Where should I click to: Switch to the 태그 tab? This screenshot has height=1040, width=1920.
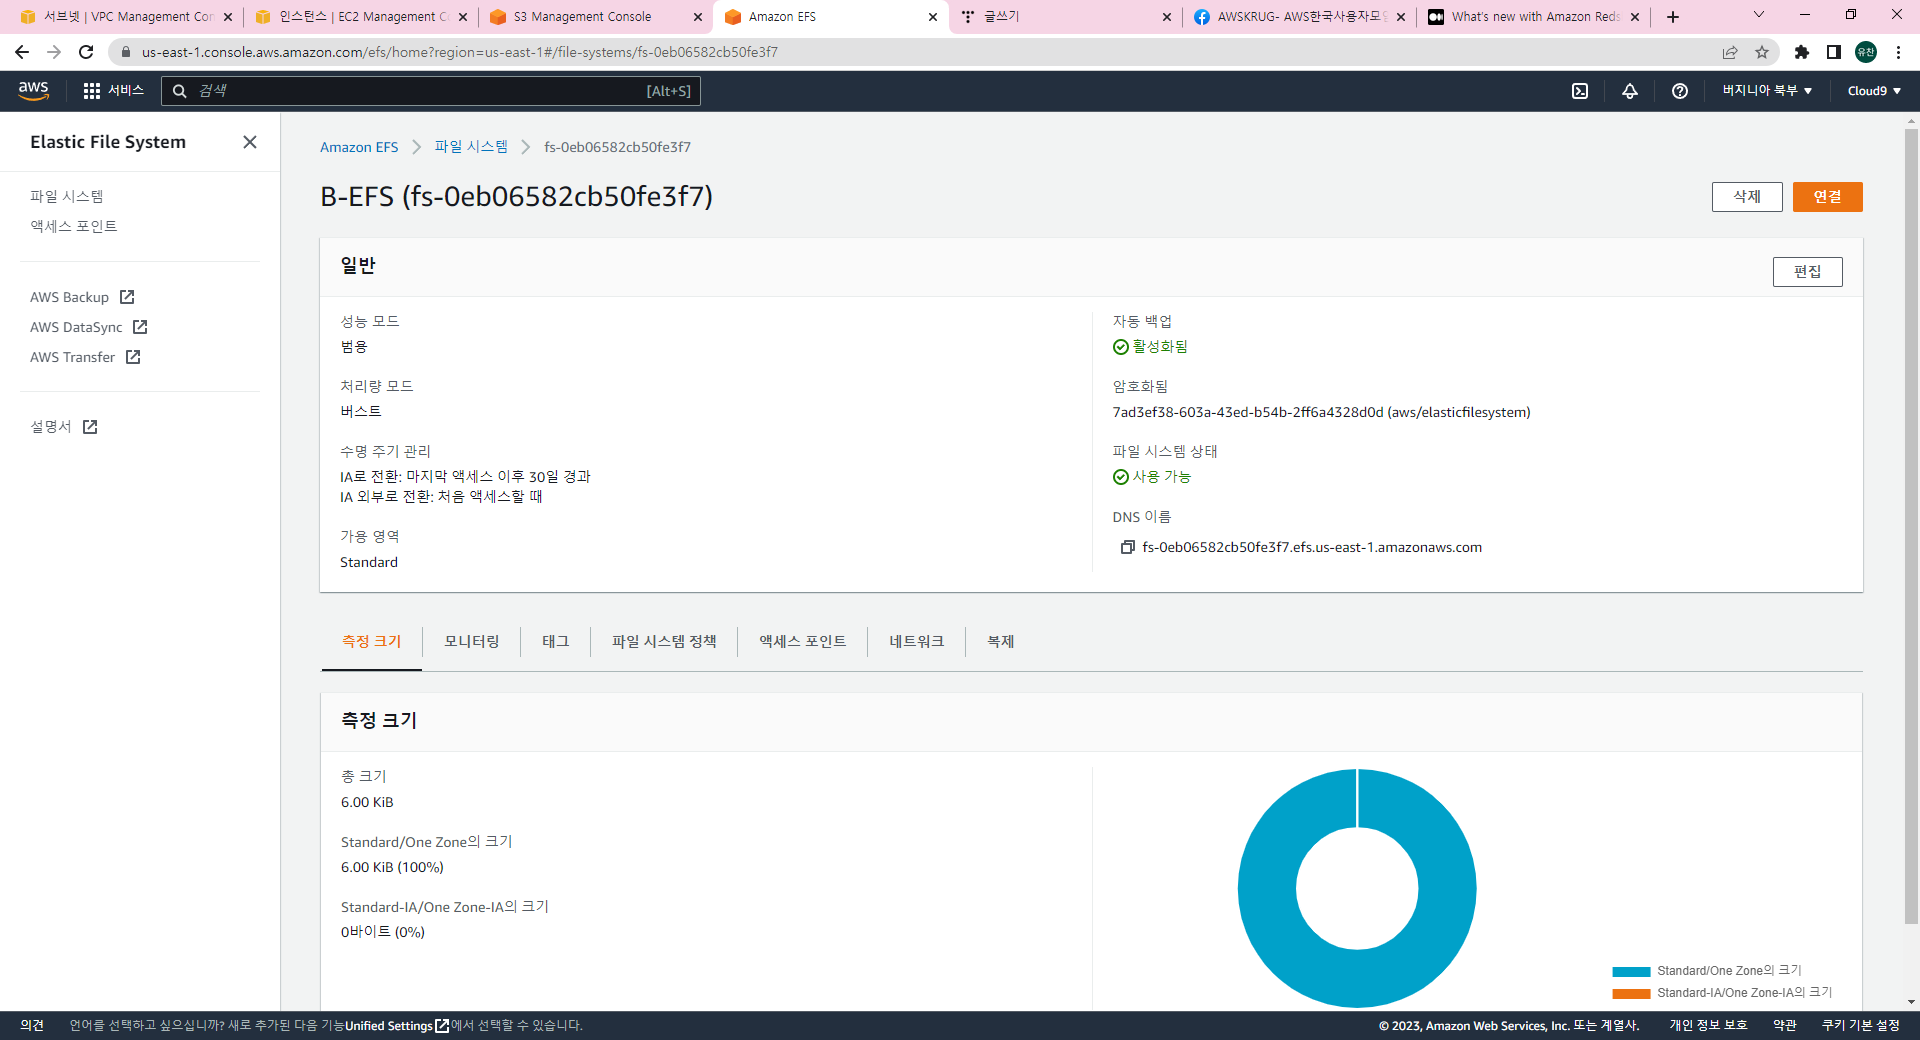[556, 642]
